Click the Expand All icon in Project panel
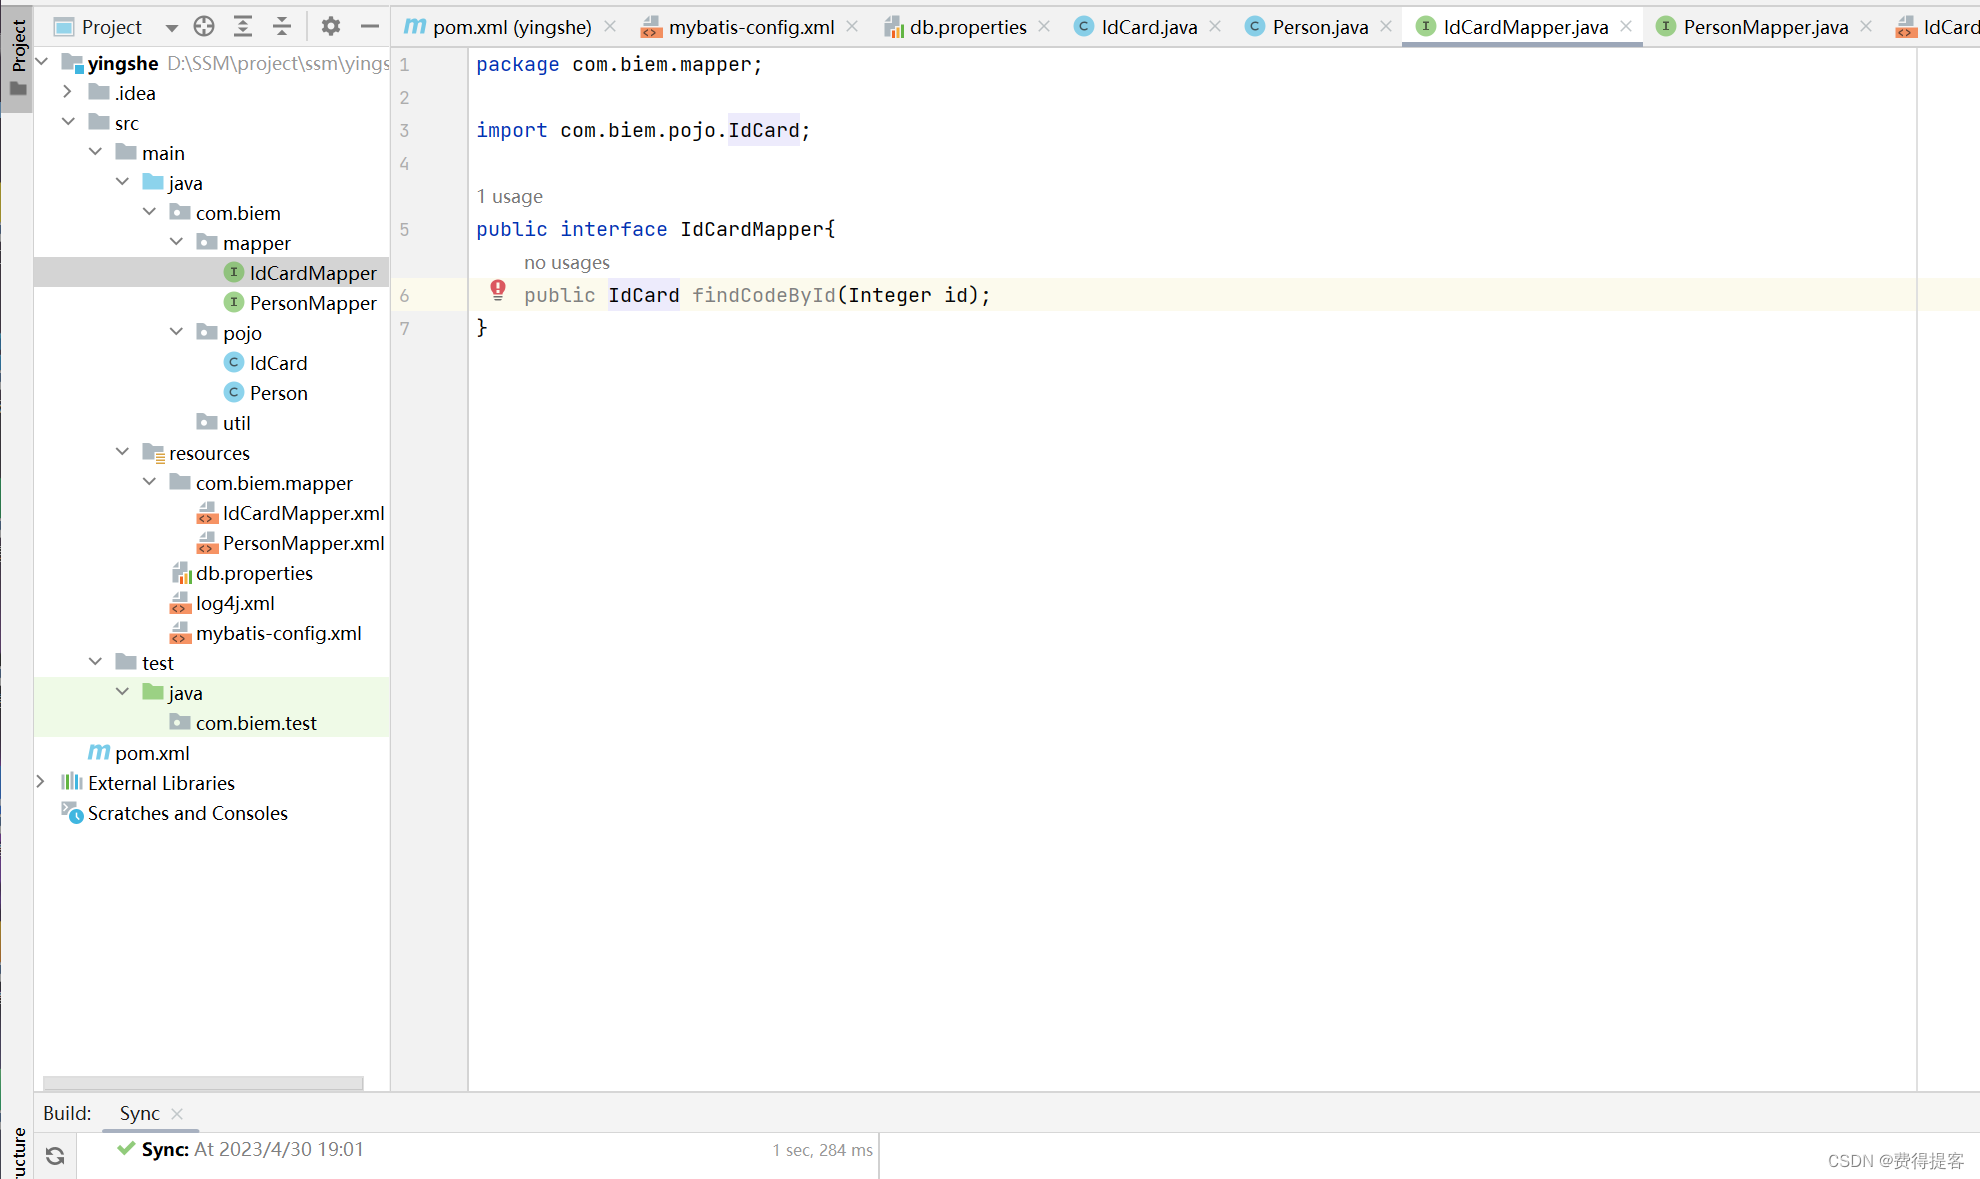This screenshot has height=1179, width=1980. (243, 27)
